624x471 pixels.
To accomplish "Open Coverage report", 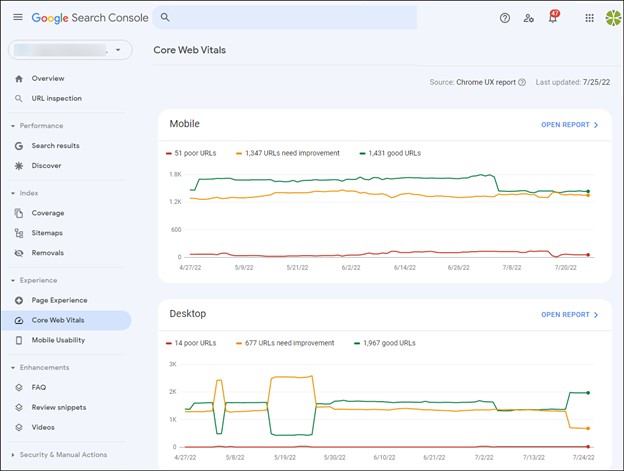I will 48,213.
